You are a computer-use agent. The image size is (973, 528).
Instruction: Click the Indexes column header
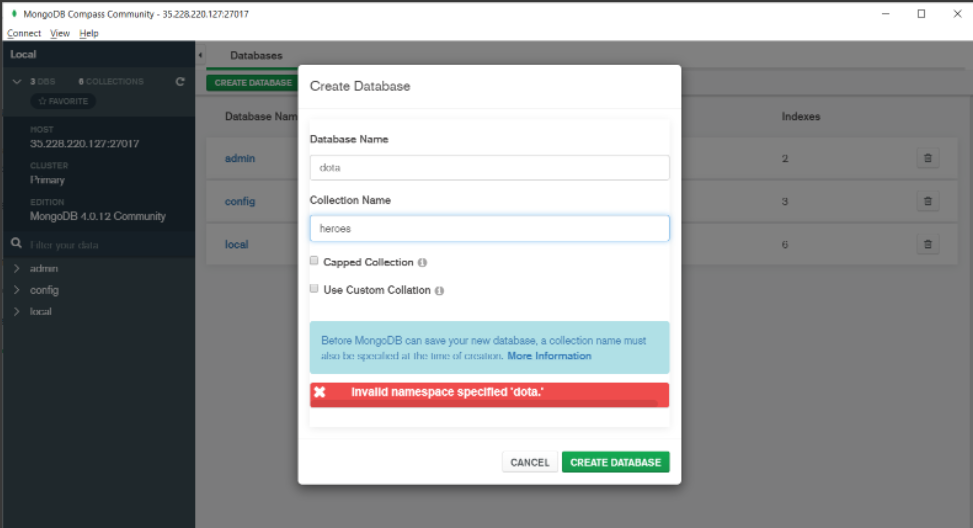click(x=800, y=117)
